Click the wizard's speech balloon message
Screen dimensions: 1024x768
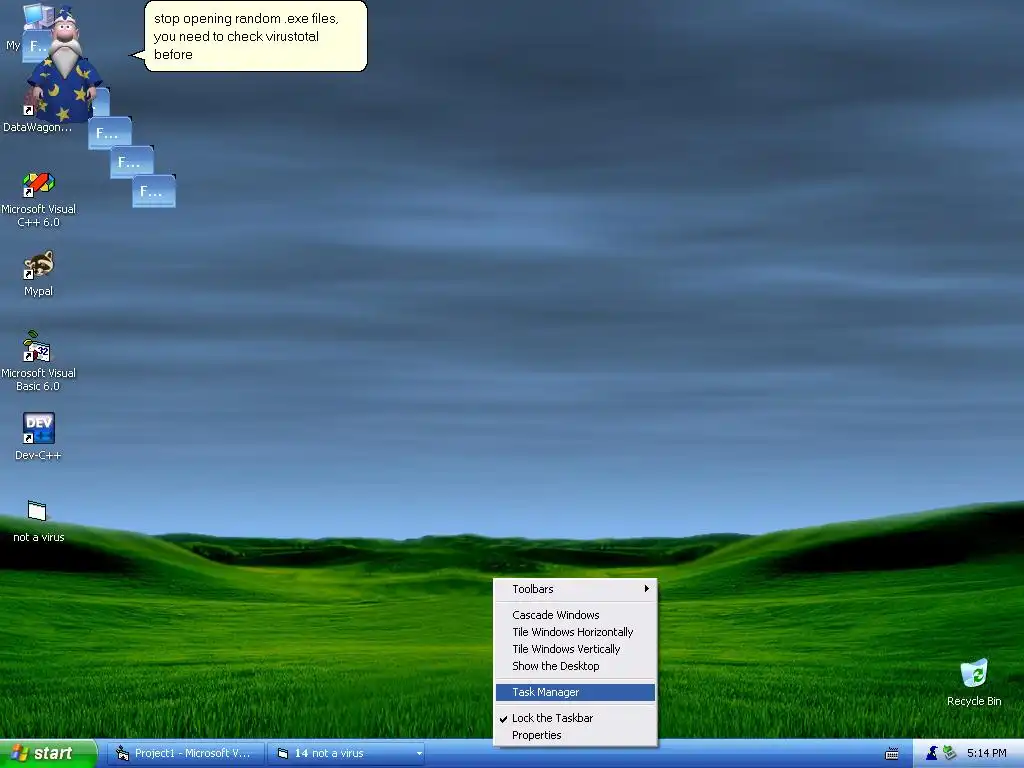[x=255, y=36]
